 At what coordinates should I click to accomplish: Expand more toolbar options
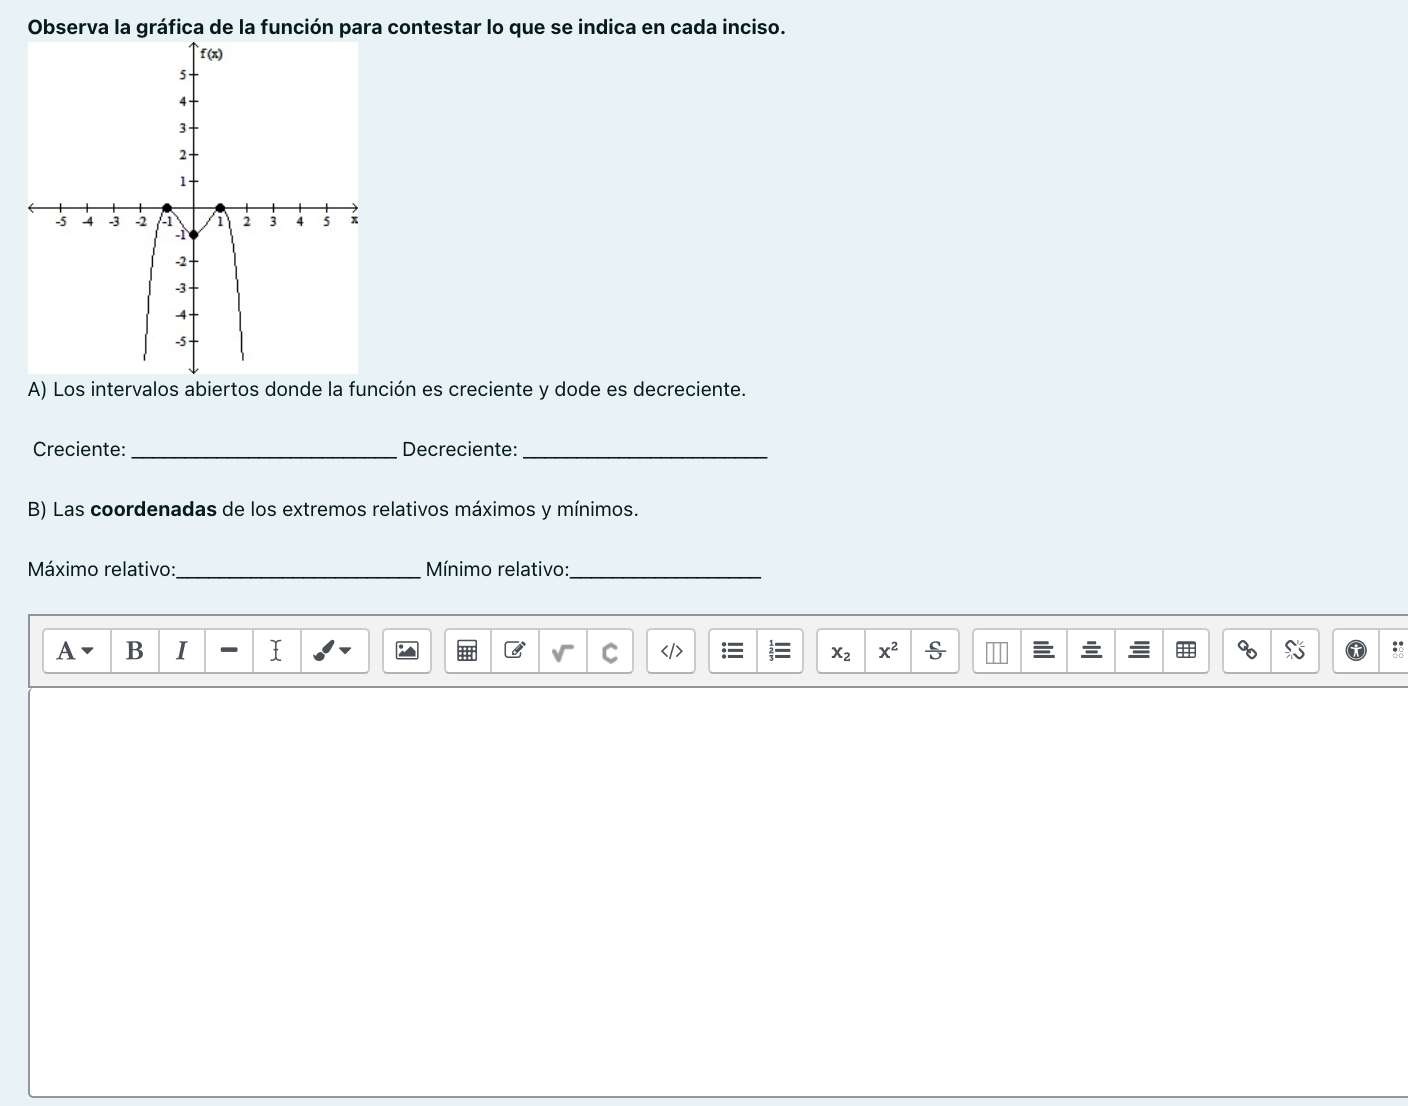[x=1399, y=651]
